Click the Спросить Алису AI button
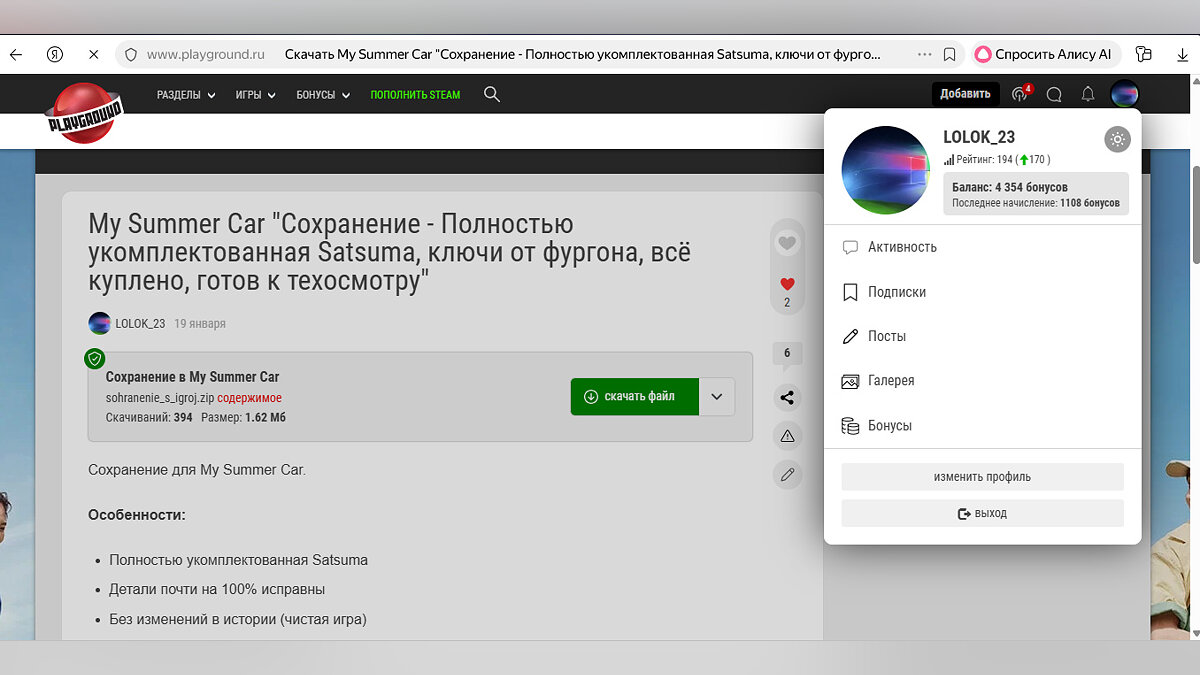 (1044, 54)
